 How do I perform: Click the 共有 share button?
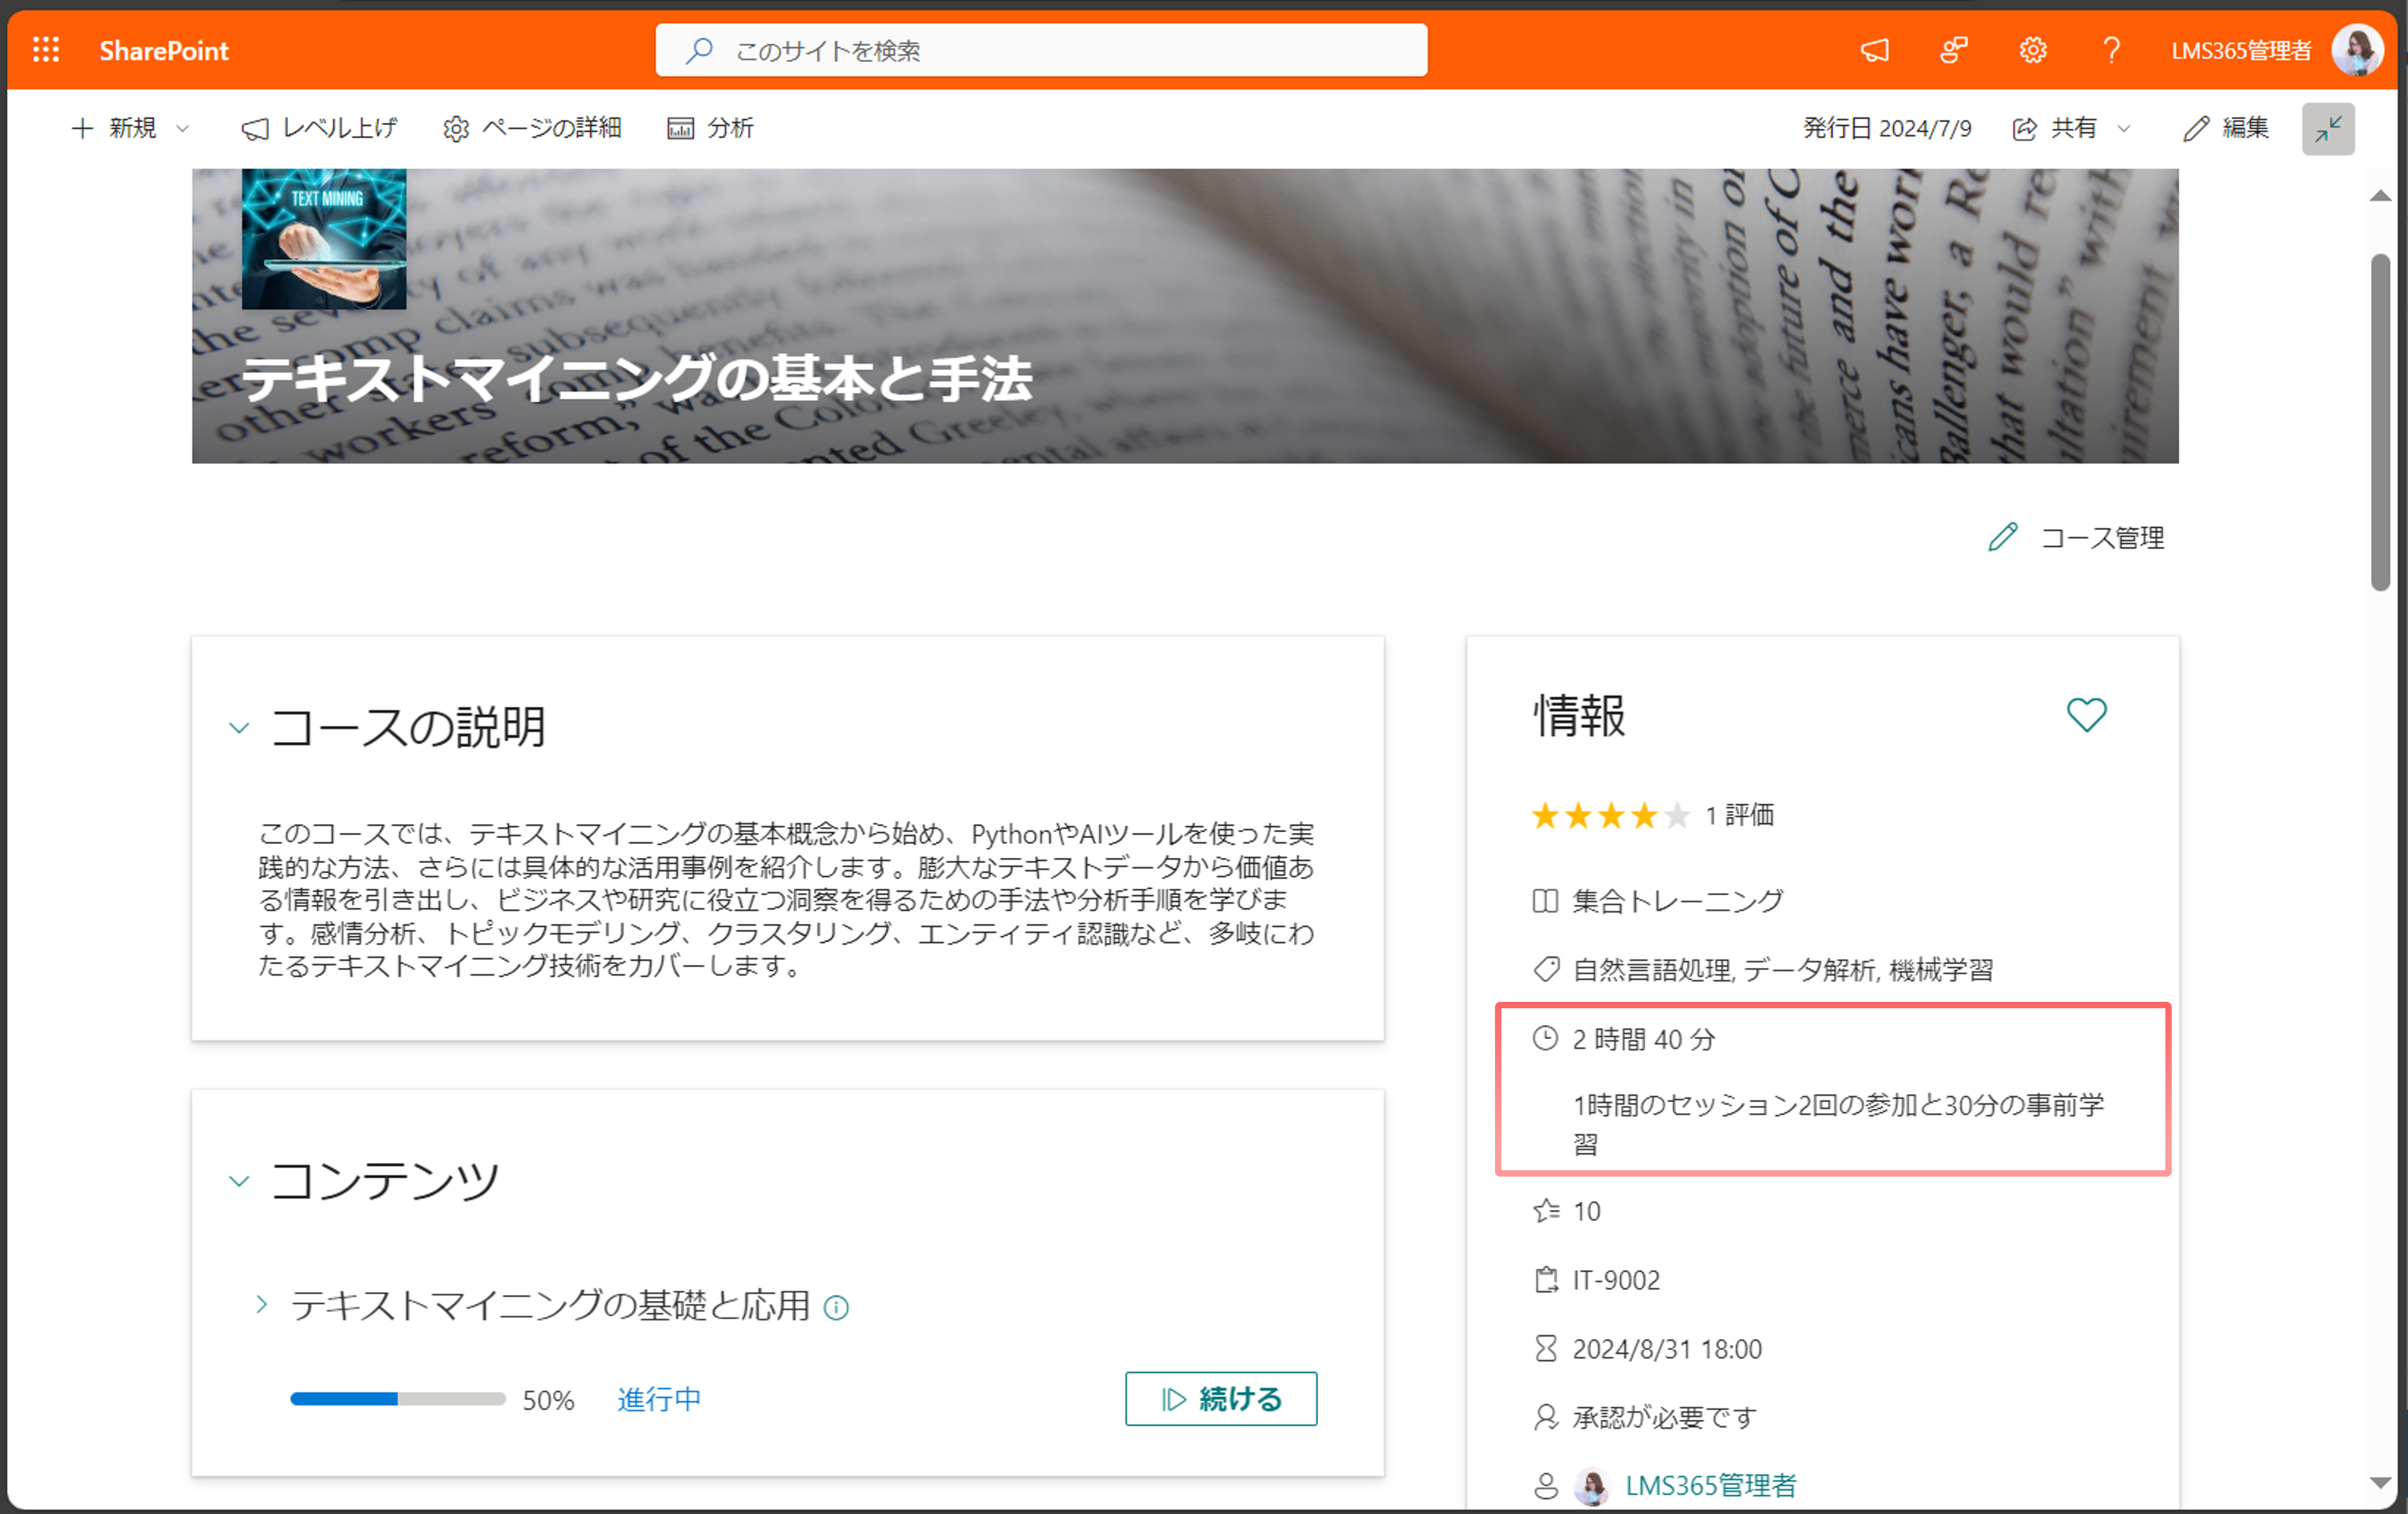(2054, 128)
